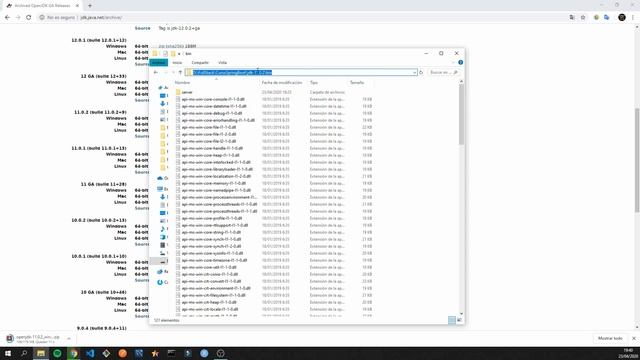The width and height of the screenshot is (640, 360).
Task: Open the Vista ribbon tab
Action: 222,62
